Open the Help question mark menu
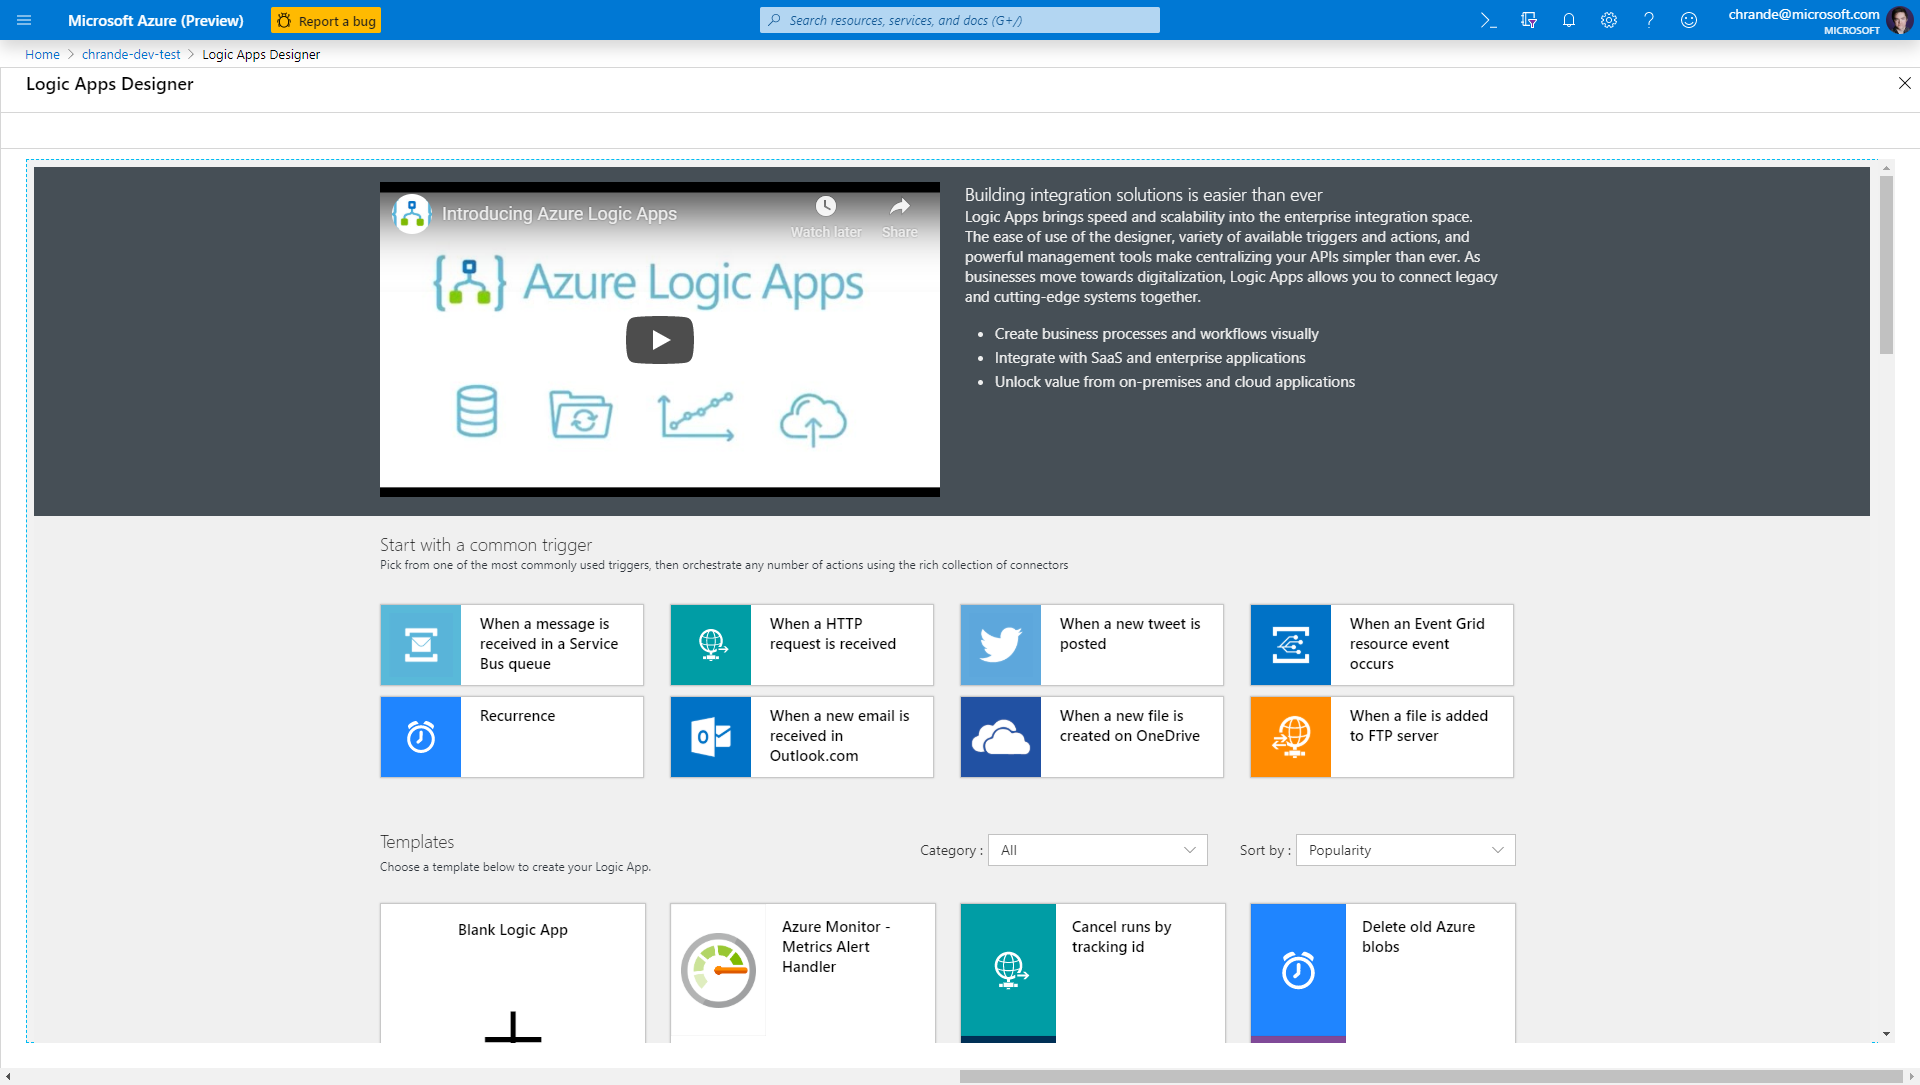Screen dimensions: 1920x1085 point(1648,20)
